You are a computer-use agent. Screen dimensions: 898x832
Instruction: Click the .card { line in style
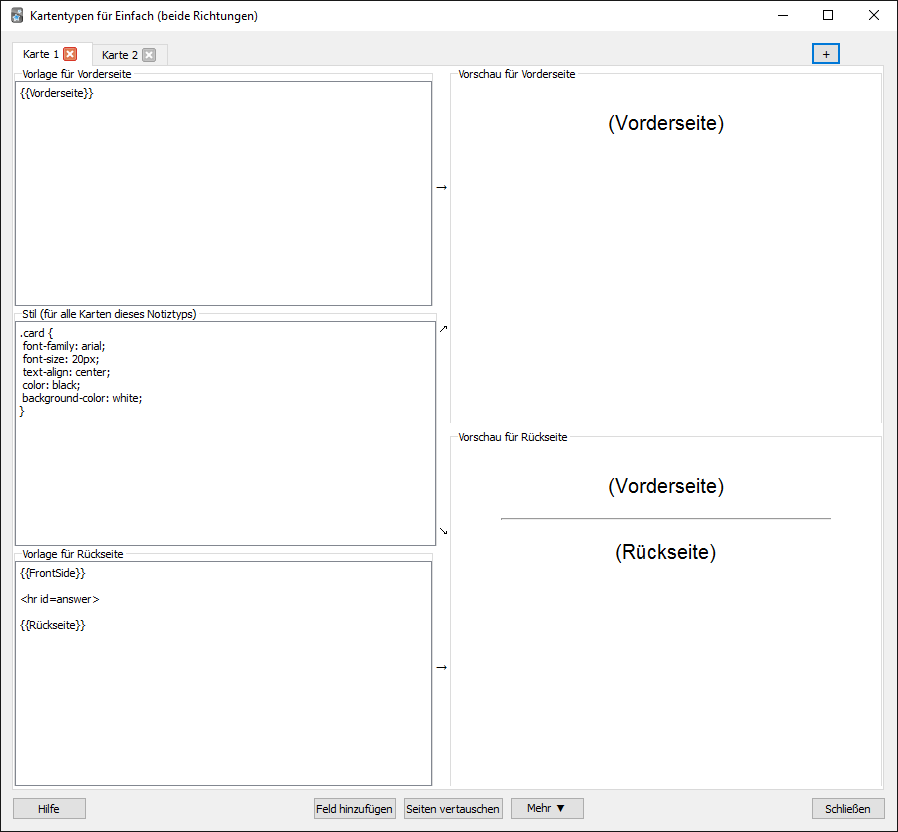tap(36, 333)
